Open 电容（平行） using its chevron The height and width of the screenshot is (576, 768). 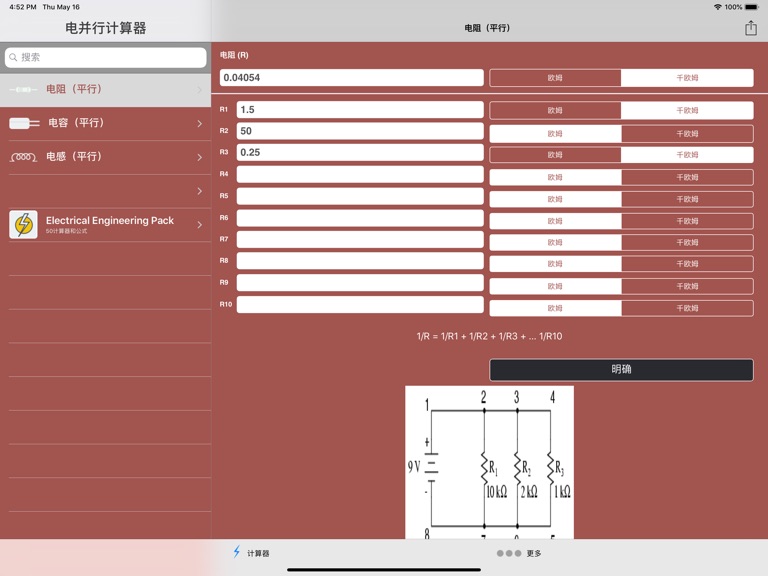tap(199, 124)
